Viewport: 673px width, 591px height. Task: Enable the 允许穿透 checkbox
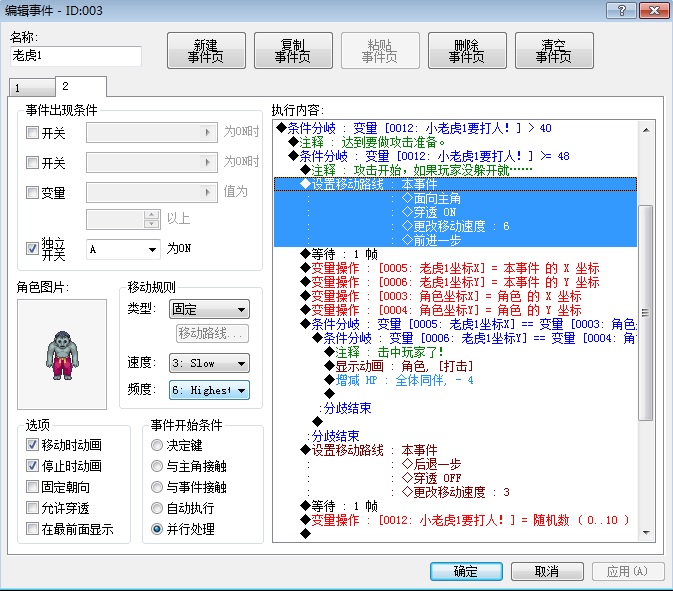tap(33, 508)
